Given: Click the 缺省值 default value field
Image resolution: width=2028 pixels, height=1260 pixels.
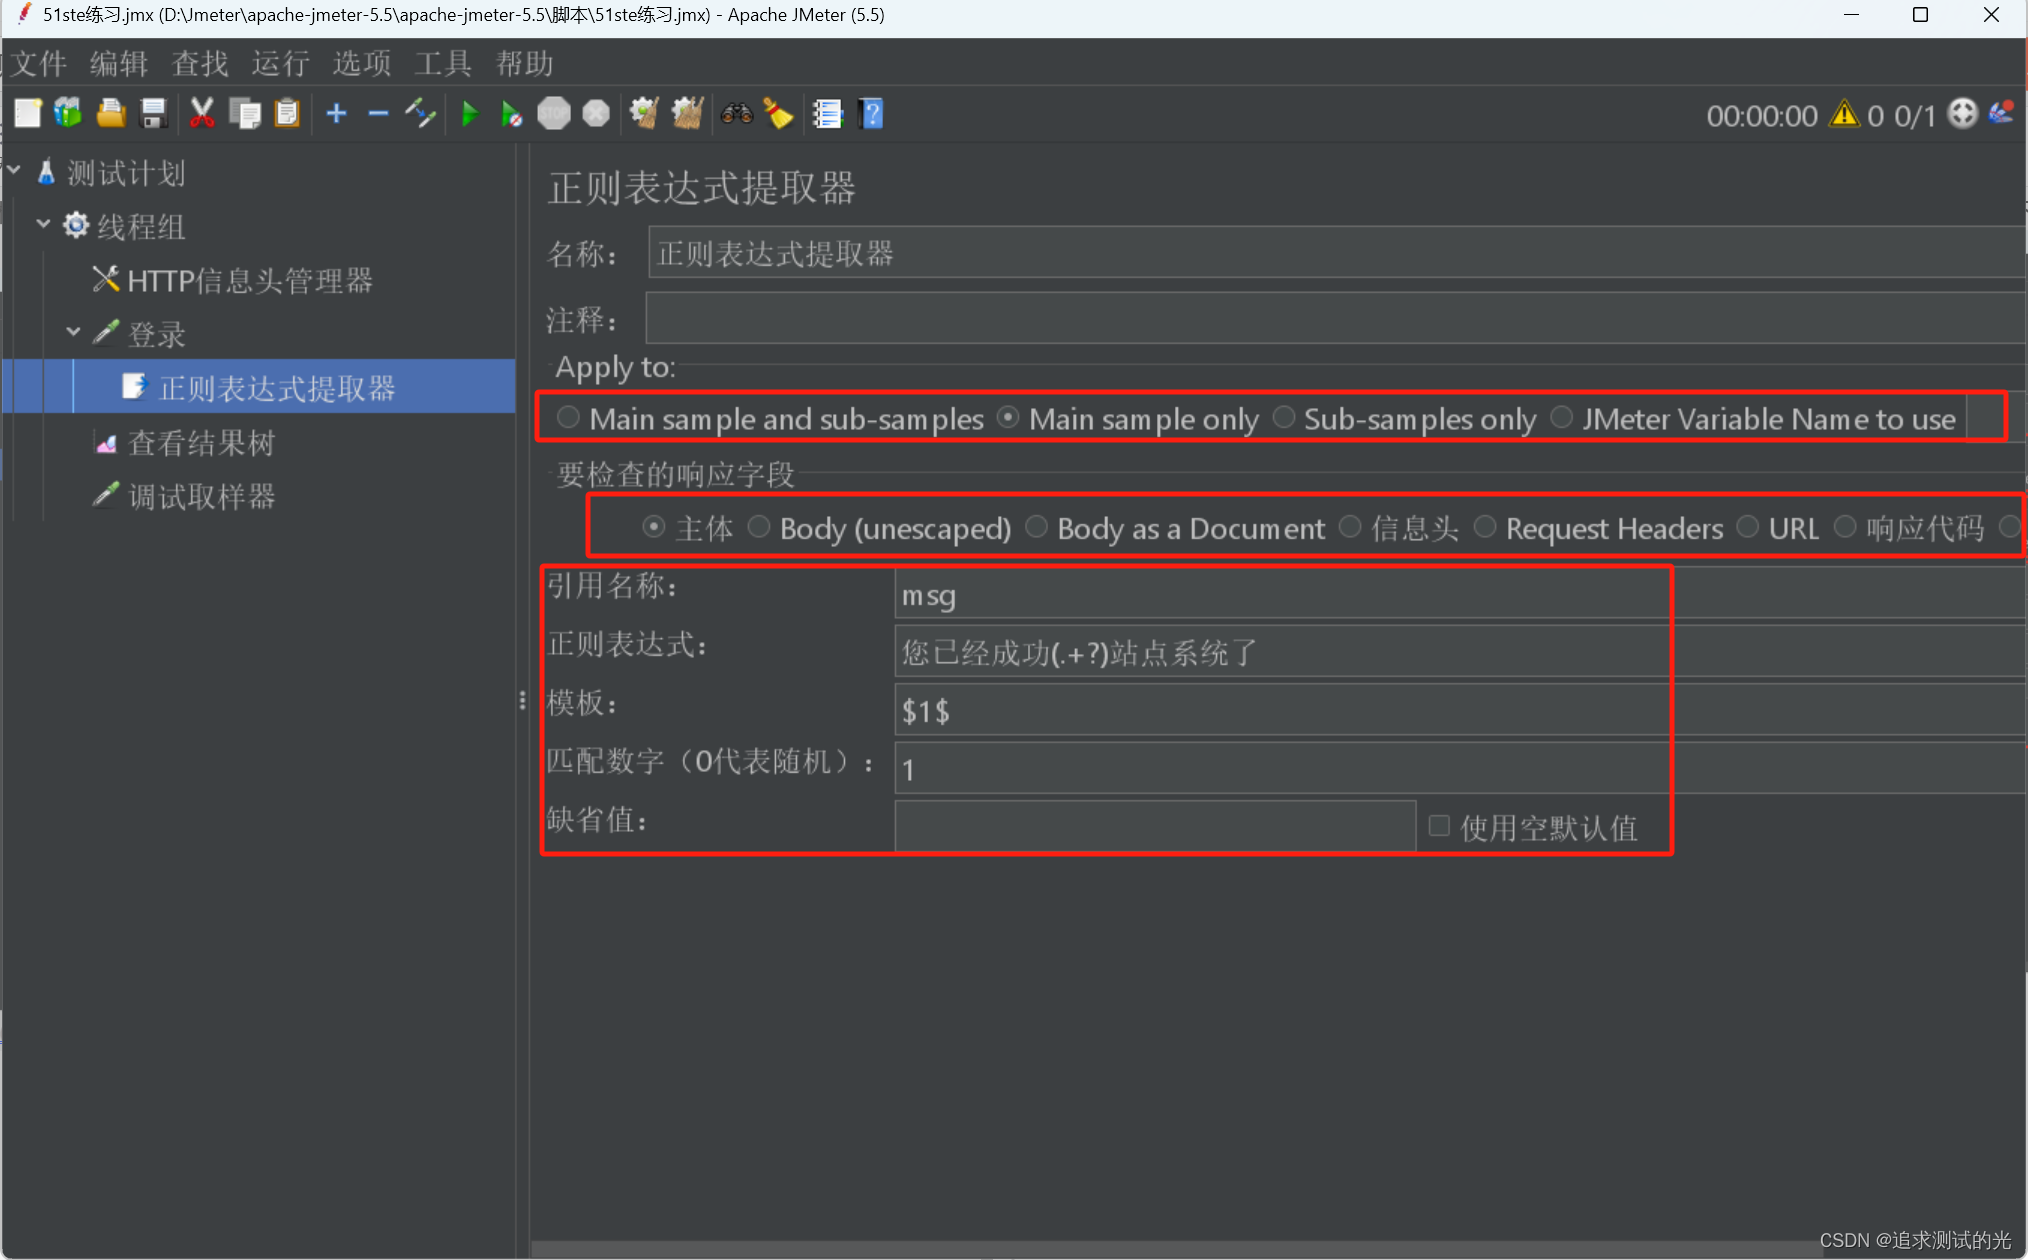Looking at the screenshot, I should click(1155, 826).
